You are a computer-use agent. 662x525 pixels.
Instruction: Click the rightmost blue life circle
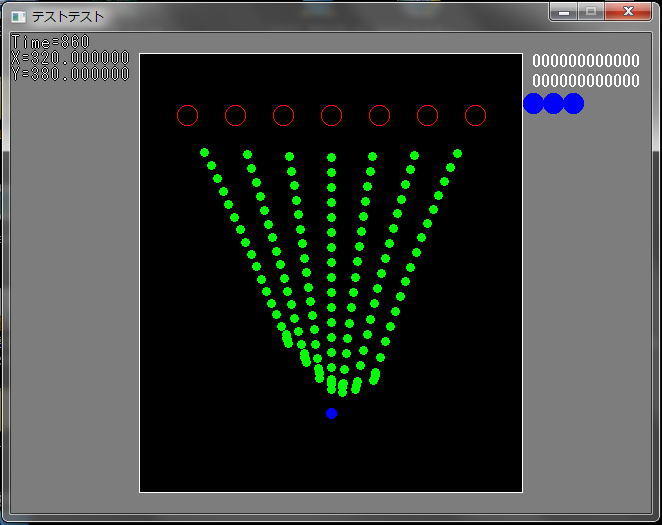[x=573, y=103]
